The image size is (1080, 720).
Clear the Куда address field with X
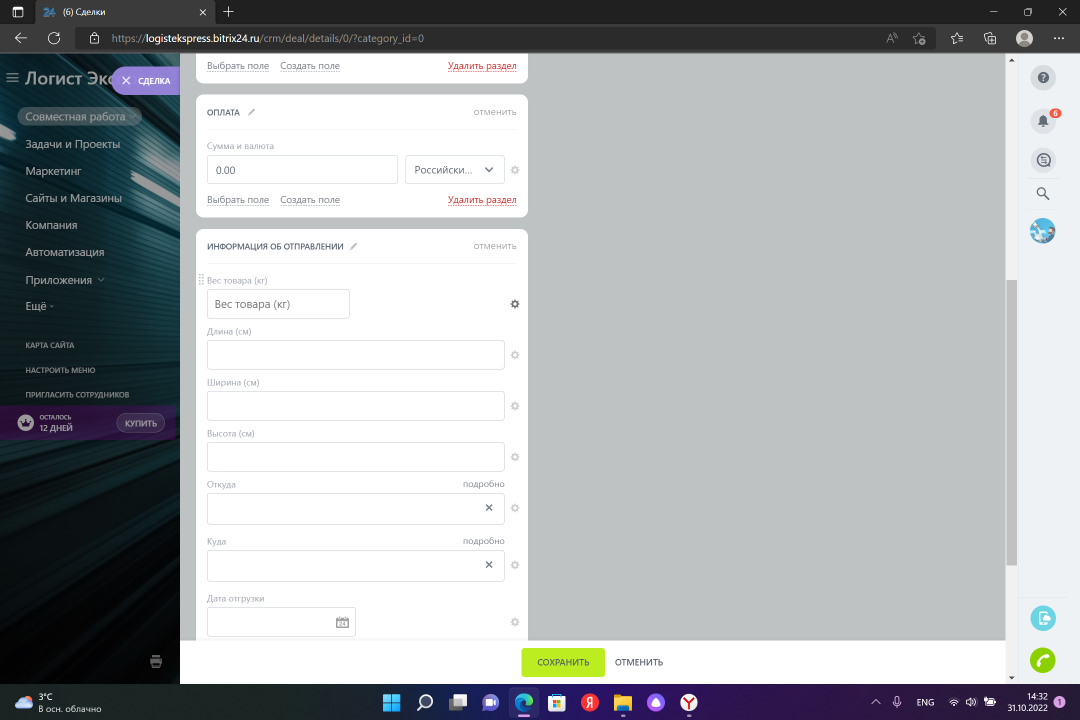click(x=489, y=565)
